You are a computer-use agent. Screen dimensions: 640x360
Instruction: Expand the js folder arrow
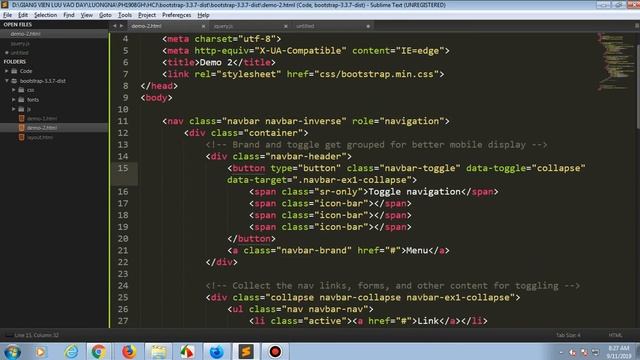coord(13,109)
